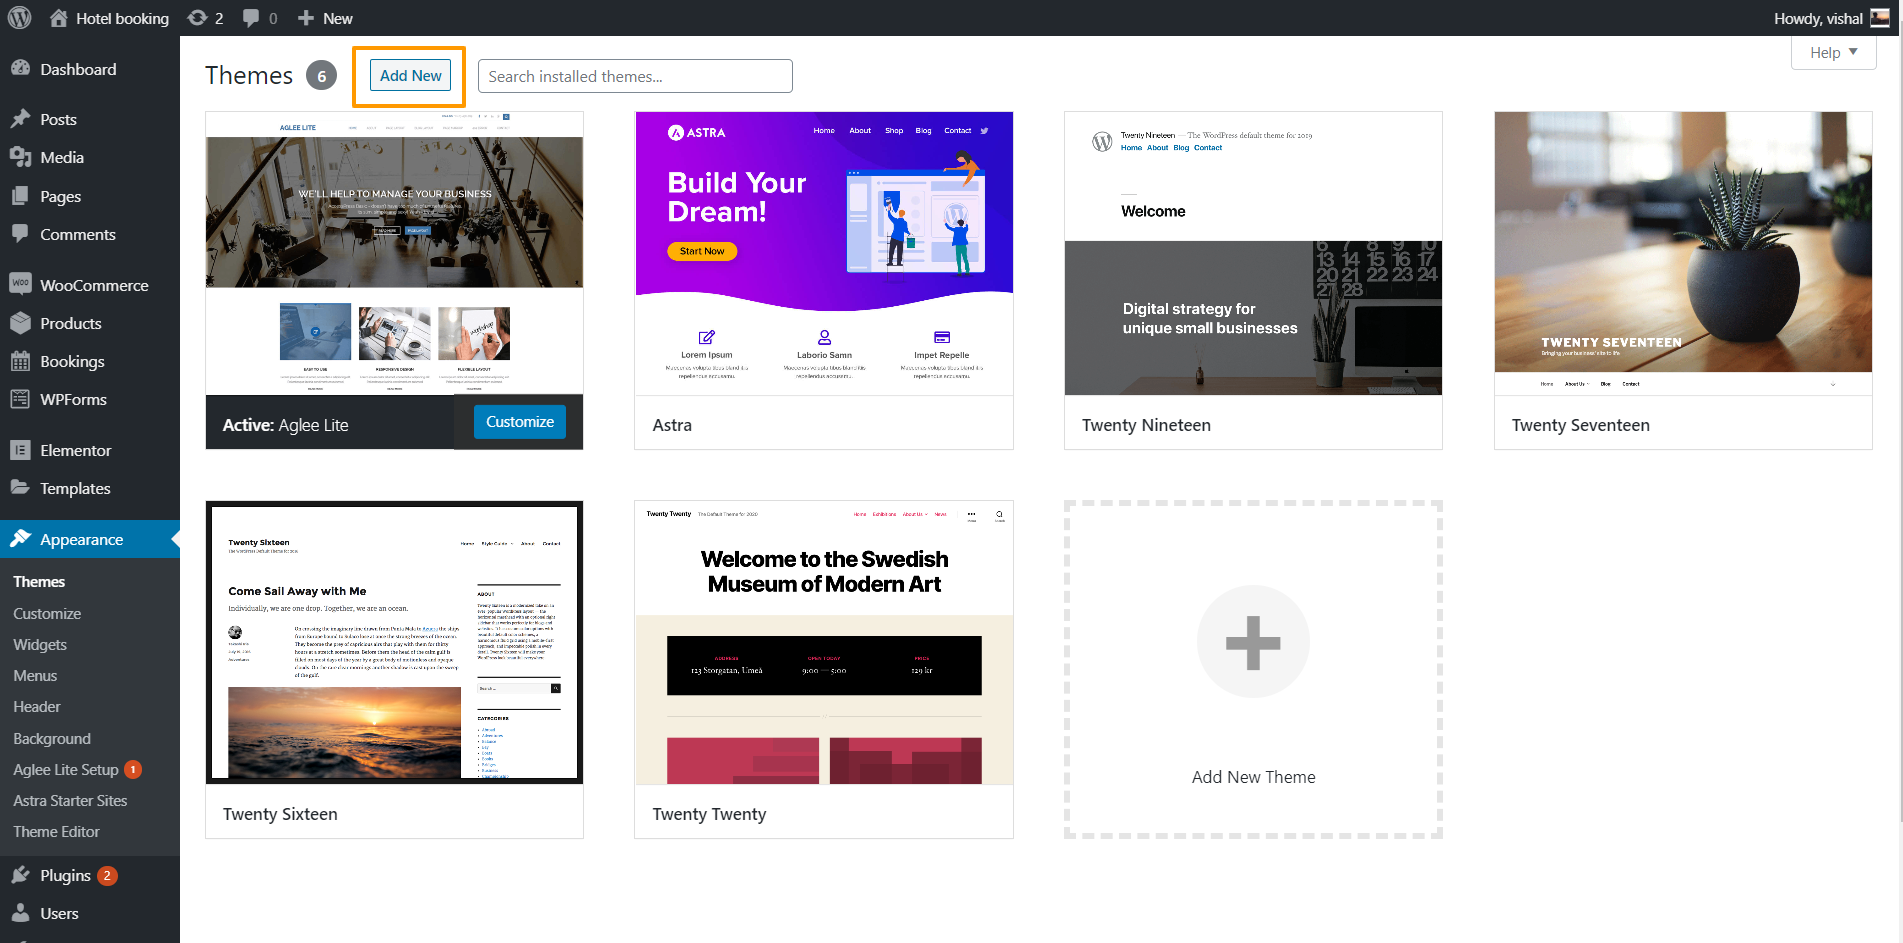
Task: Click the Add New Theme placeholder text
Action: pyautogui.click(x=1253, y=777)
